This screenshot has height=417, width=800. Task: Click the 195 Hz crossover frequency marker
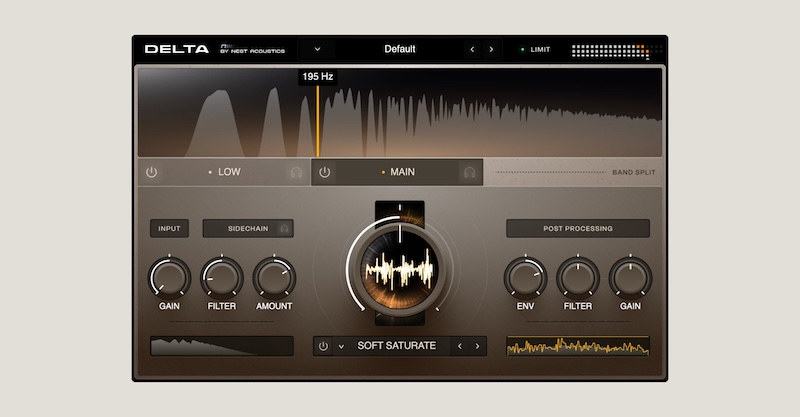click(x=318, y=77)
